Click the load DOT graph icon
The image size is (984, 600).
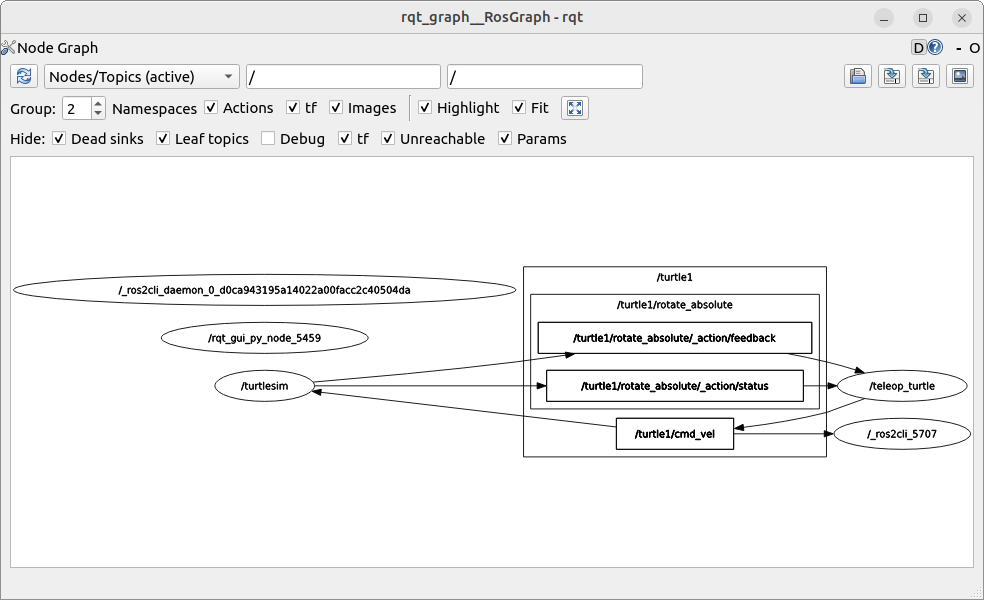point(858,77)
